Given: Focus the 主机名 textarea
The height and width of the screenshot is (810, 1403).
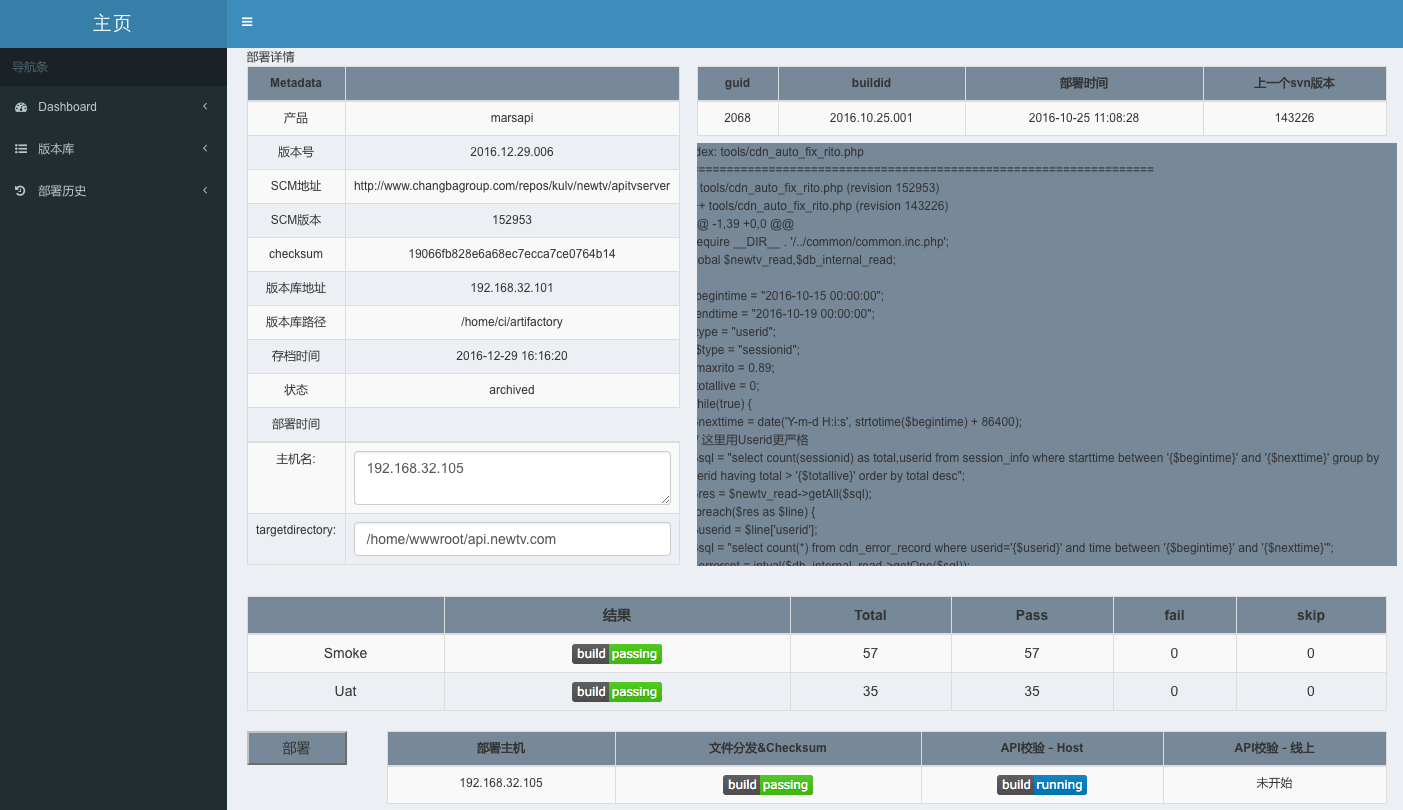Looking at the screenshot, I should point(512,478).
